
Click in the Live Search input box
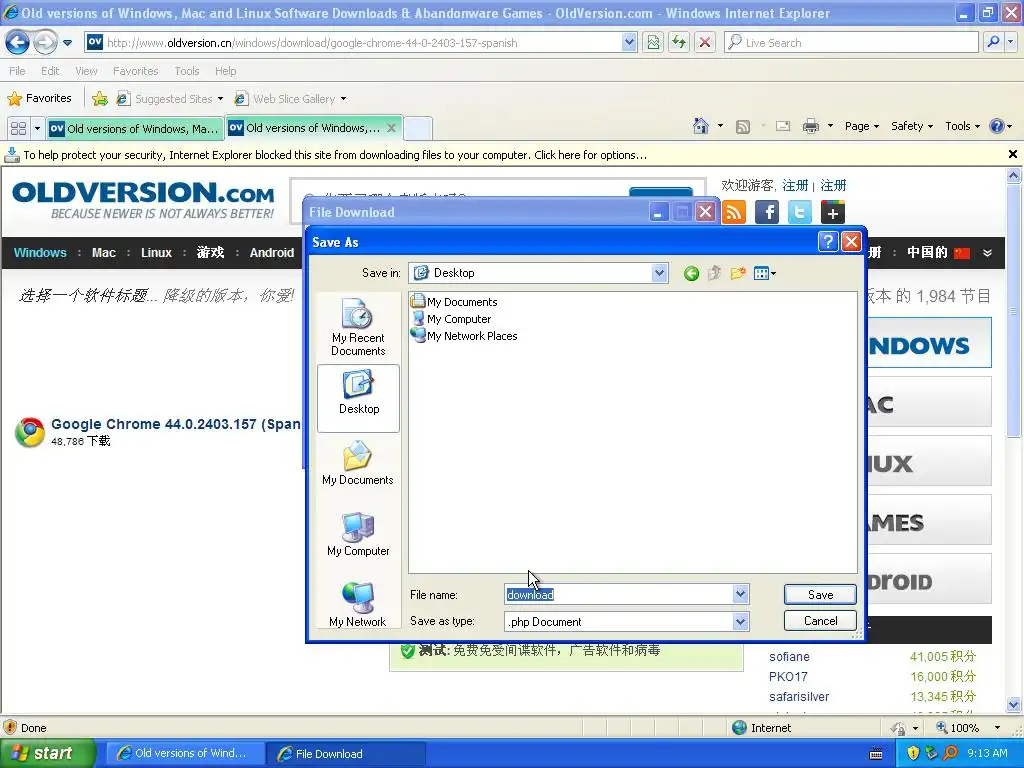(x=852, y=42)
